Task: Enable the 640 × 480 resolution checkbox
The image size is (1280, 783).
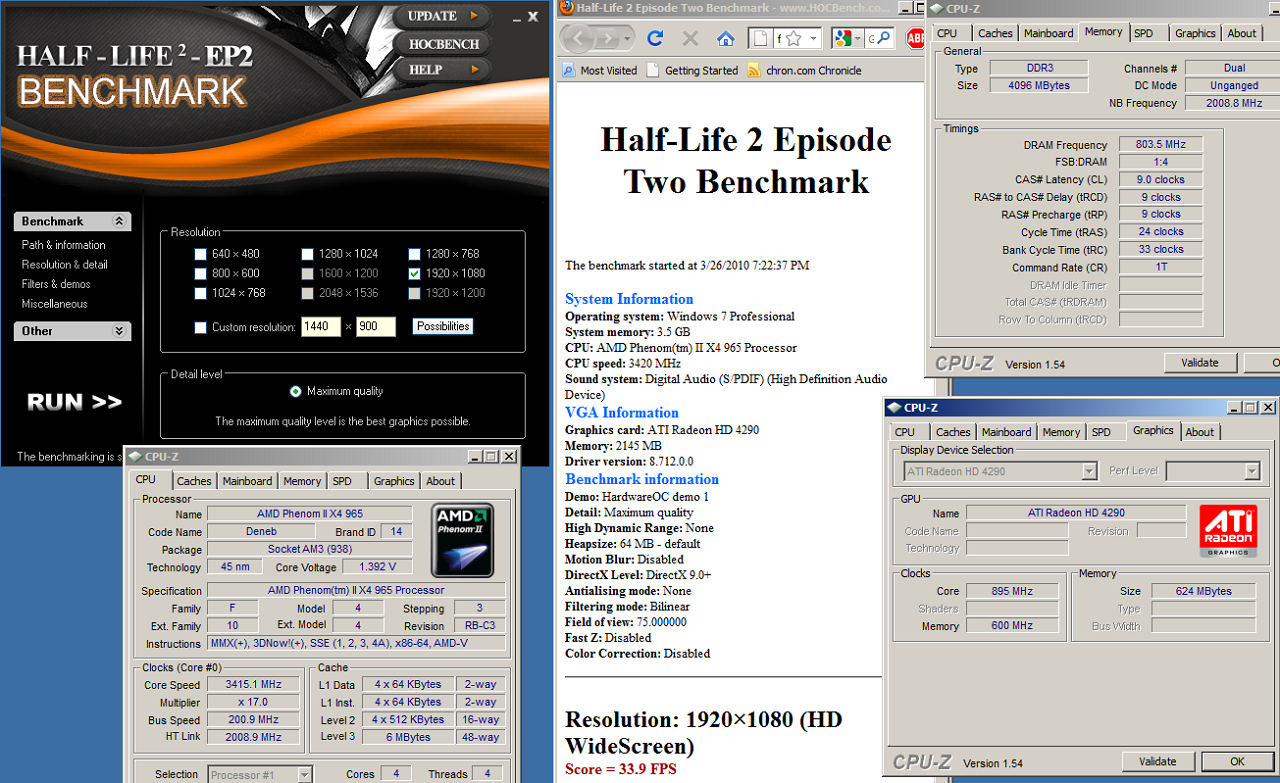Action: (x=200, y=254)
